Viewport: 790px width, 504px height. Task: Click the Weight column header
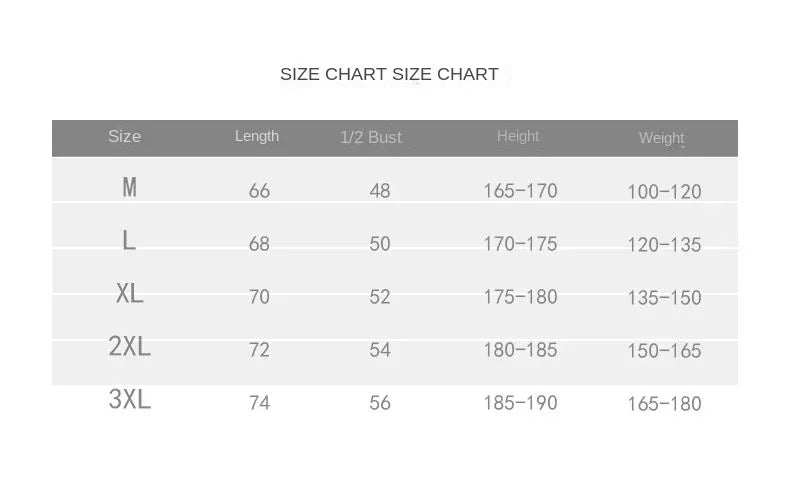[x=662, y=138]
